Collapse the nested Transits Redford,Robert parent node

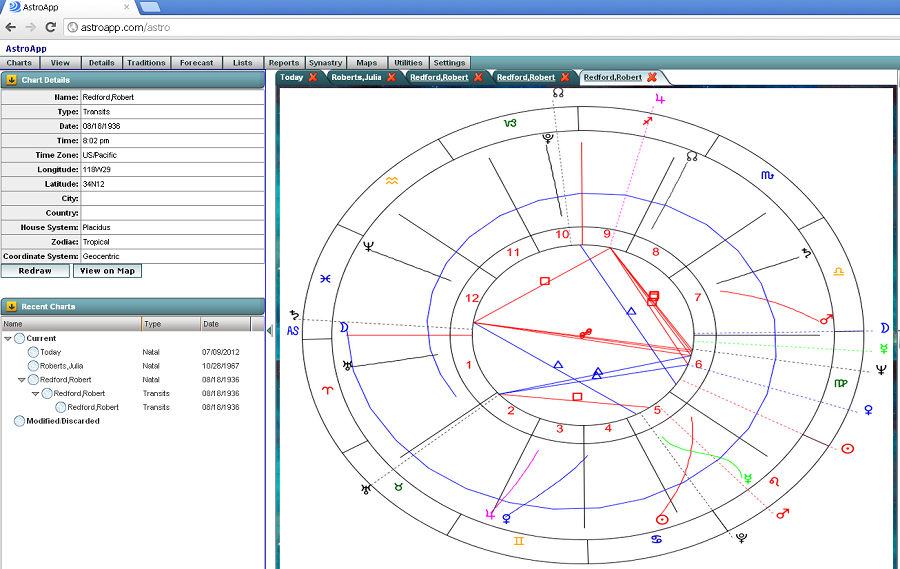click(35, 394)
